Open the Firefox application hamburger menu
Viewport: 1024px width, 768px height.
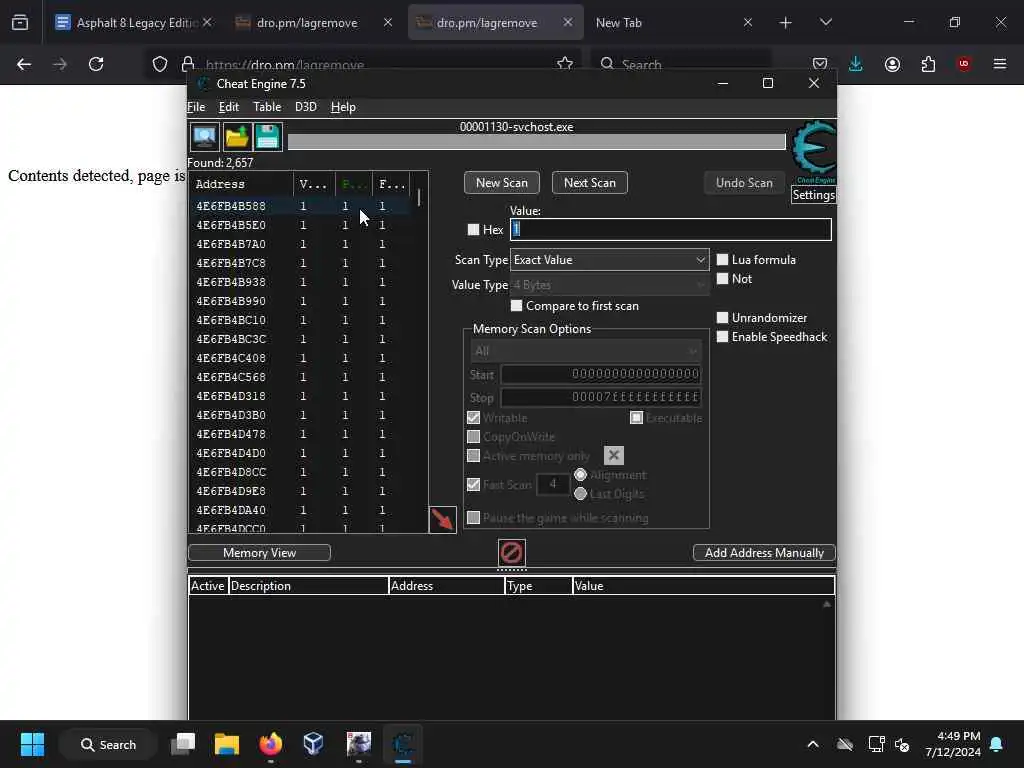[x=1000, y=64]
